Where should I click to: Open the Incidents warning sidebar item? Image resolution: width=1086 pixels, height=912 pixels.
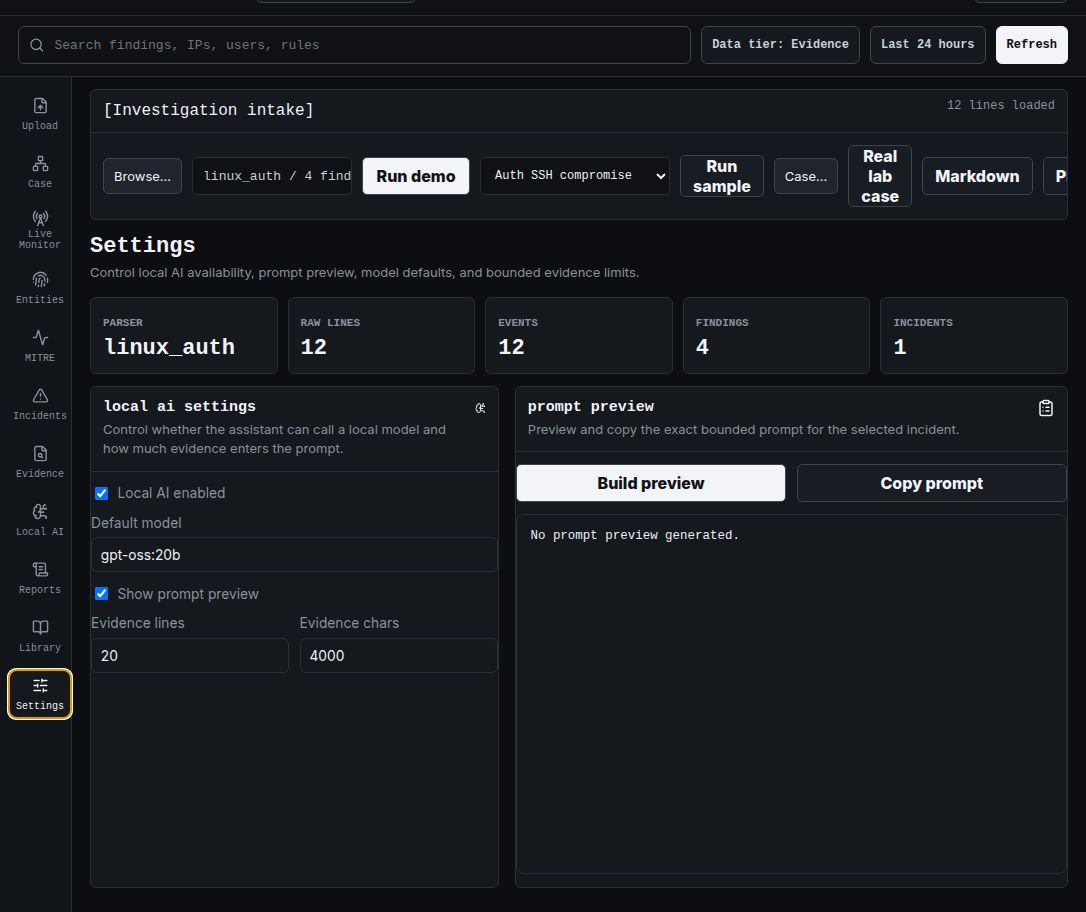click(x=39, y=404)
